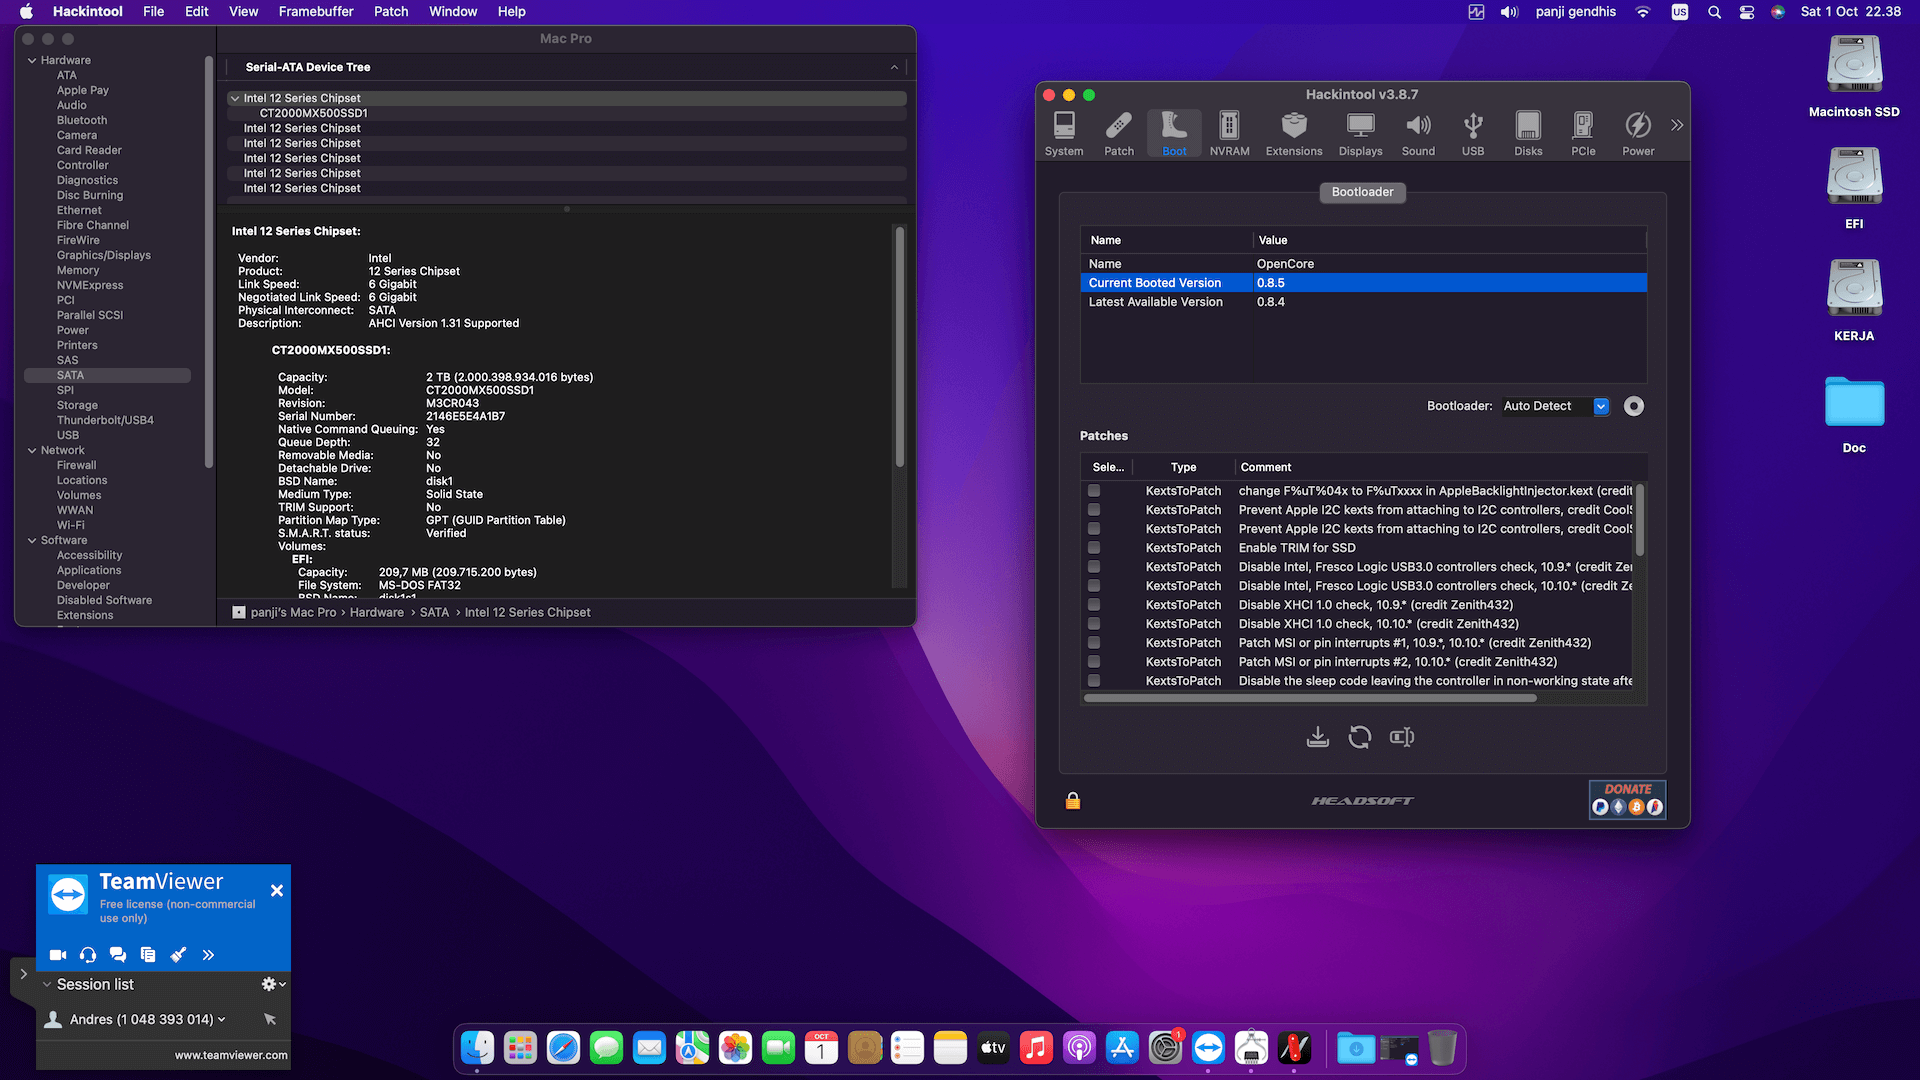1920x1080 pixels.
Task: Select Graphics/Displays in sidebar
Action: [104, 255]
